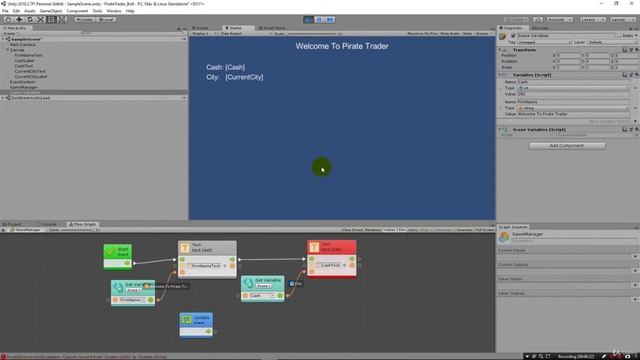Toggle Maximize On Play
Image resolution: width=640 pixels, height=360 pixels.
tap(422, 33)
